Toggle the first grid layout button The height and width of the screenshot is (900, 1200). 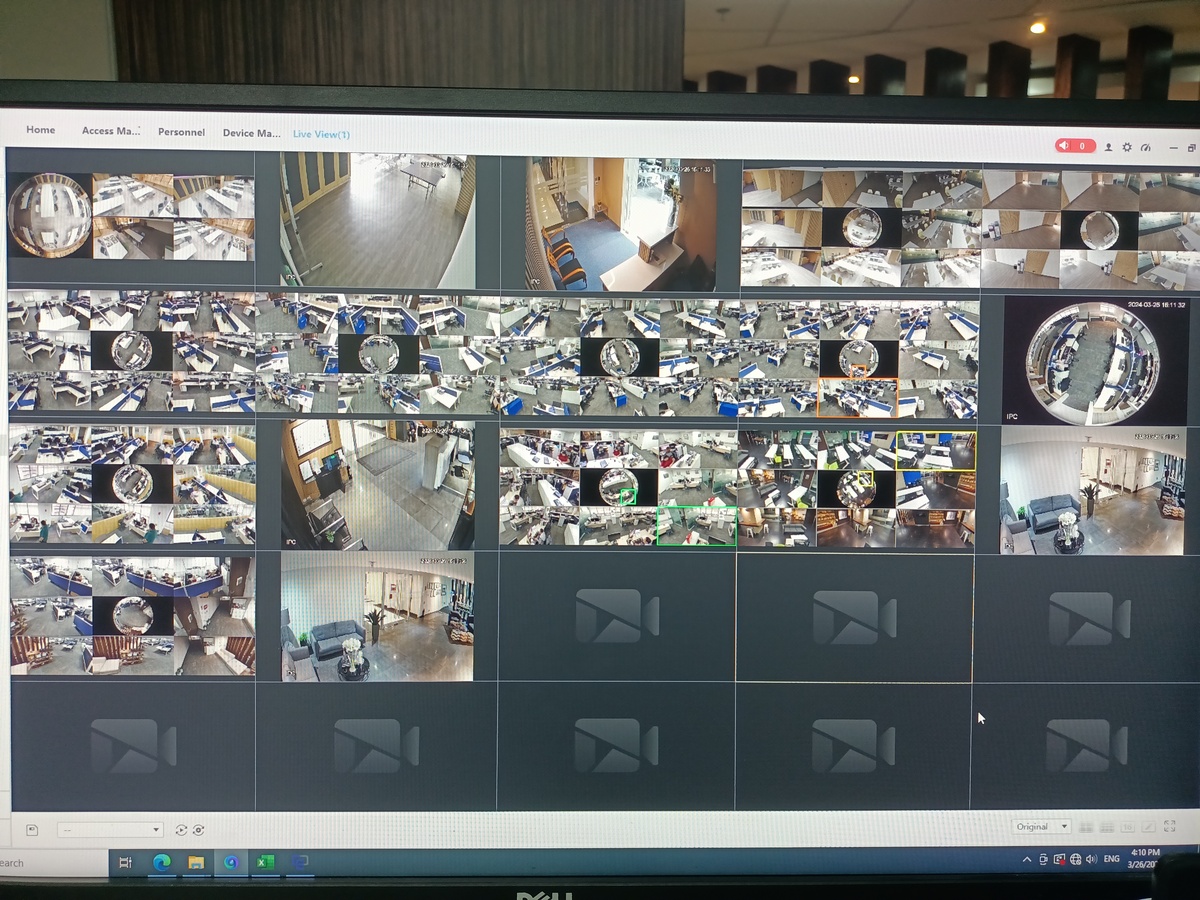point(1086,827)
